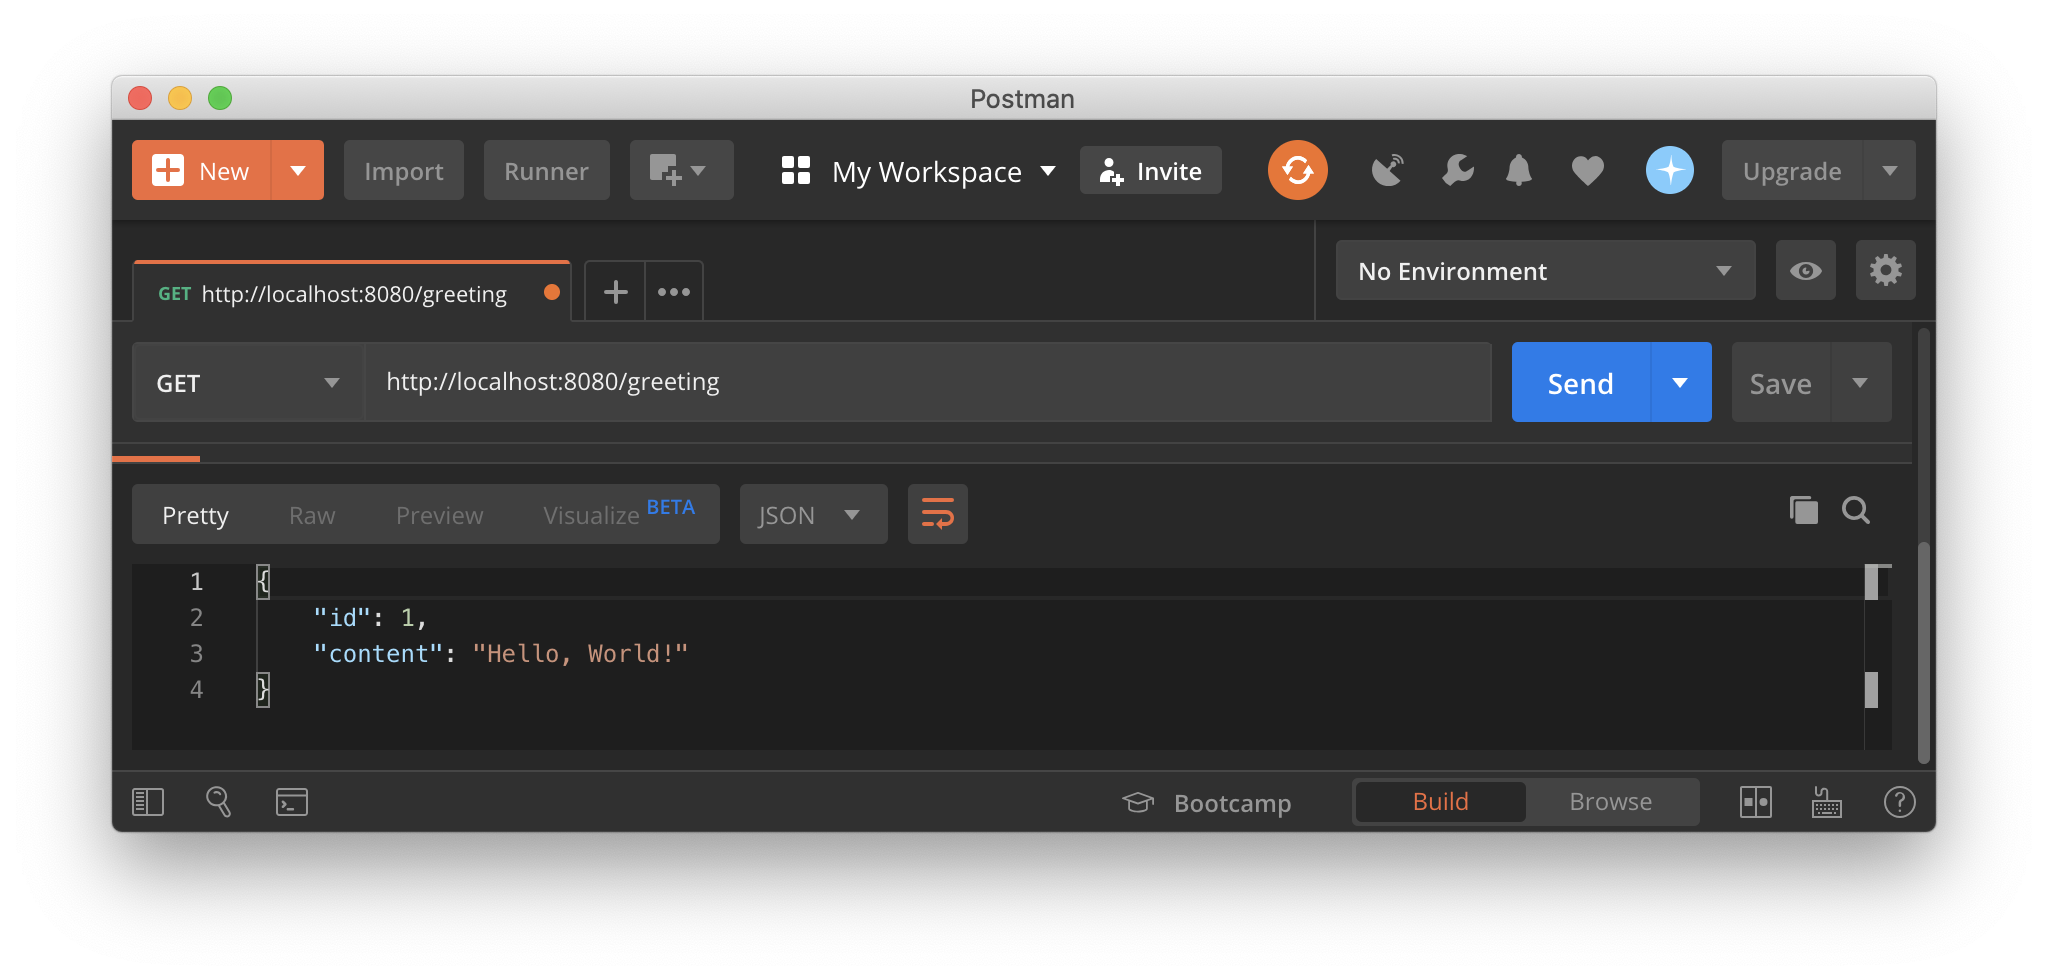Open the help question mark icon

click(1899, 802)
